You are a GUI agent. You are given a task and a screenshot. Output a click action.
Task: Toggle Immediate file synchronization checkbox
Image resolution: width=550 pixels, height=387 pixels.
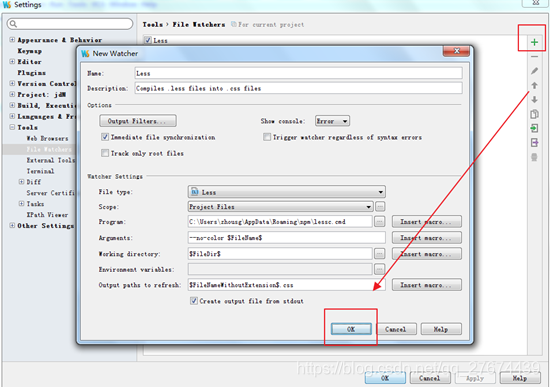click(x=105, y=137)
